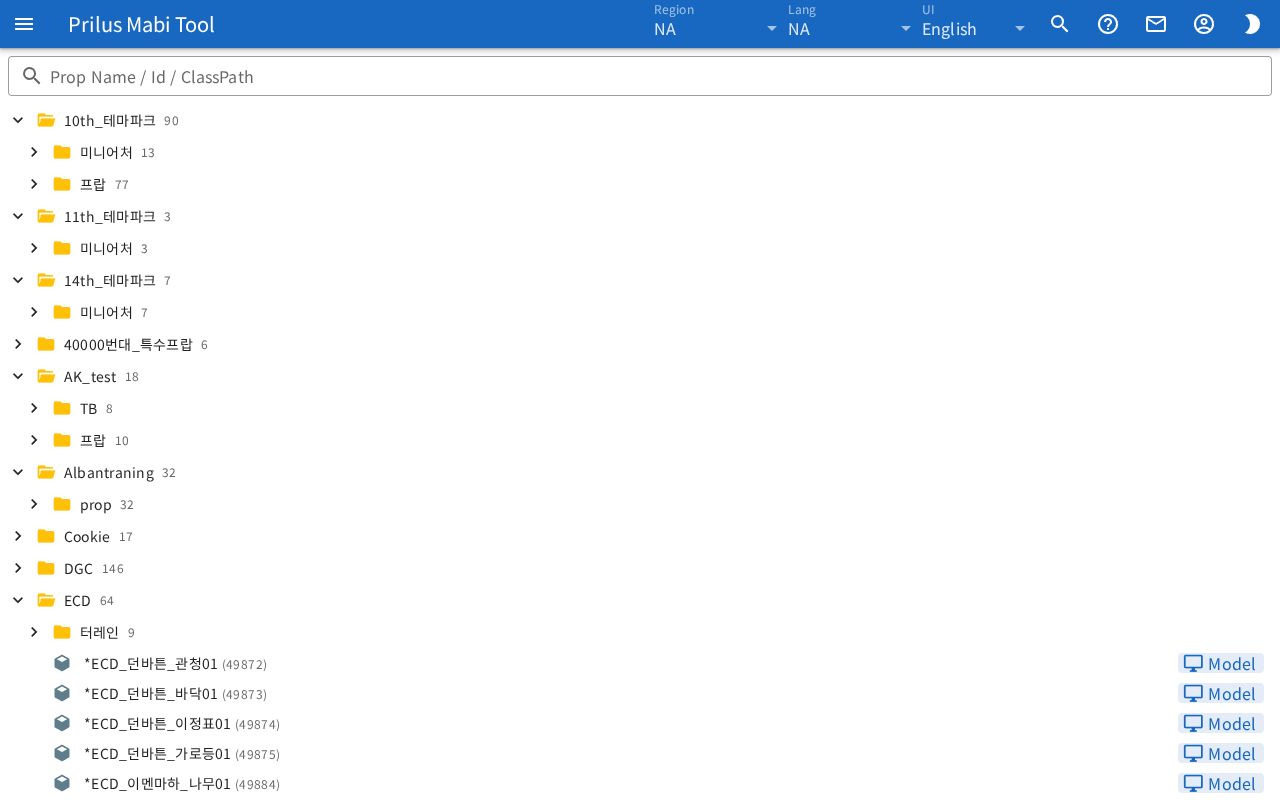Screen dimensions: 1280x800
Task: Collapse the 10th_테마파크 folder chevron
Action: (18, 120)
